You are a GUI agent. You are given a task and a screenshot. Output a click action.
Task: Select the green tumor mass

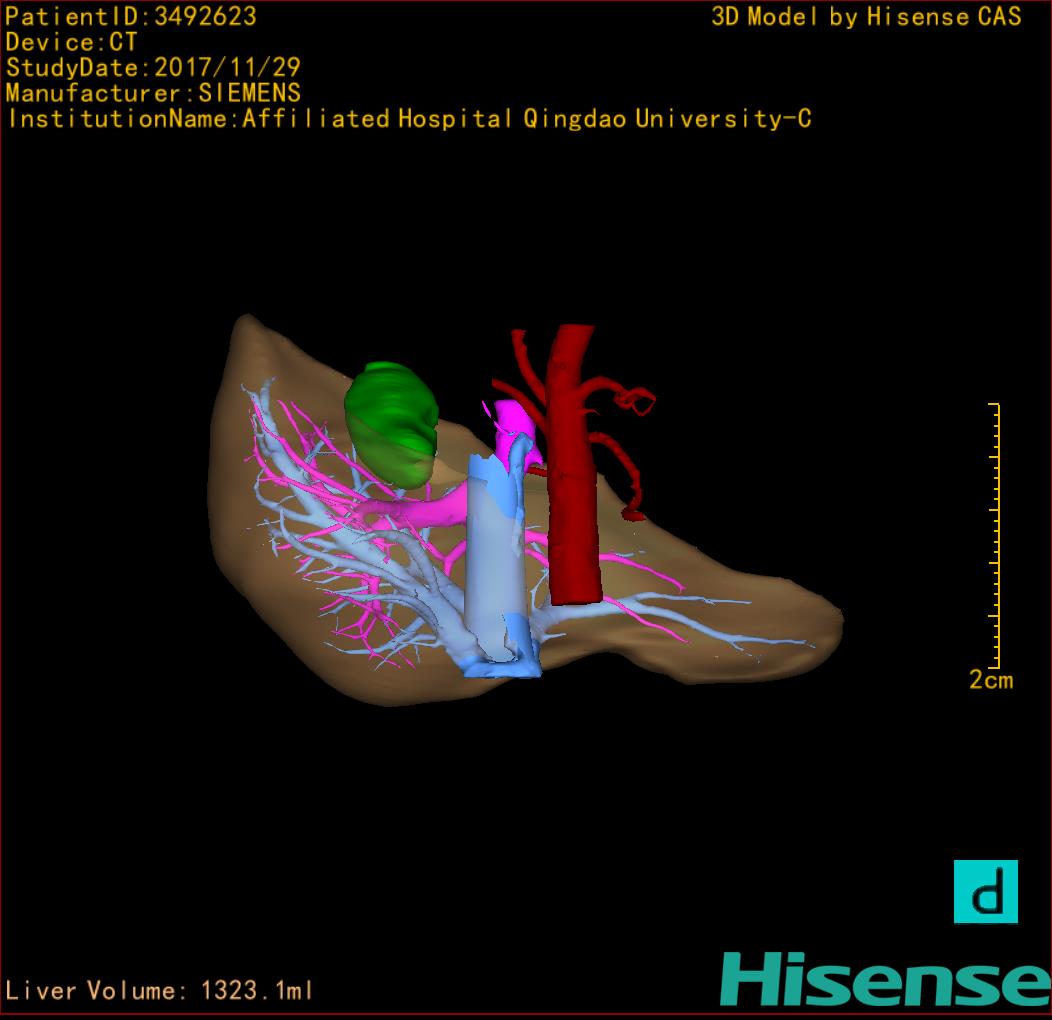click(x=391, y=420)
